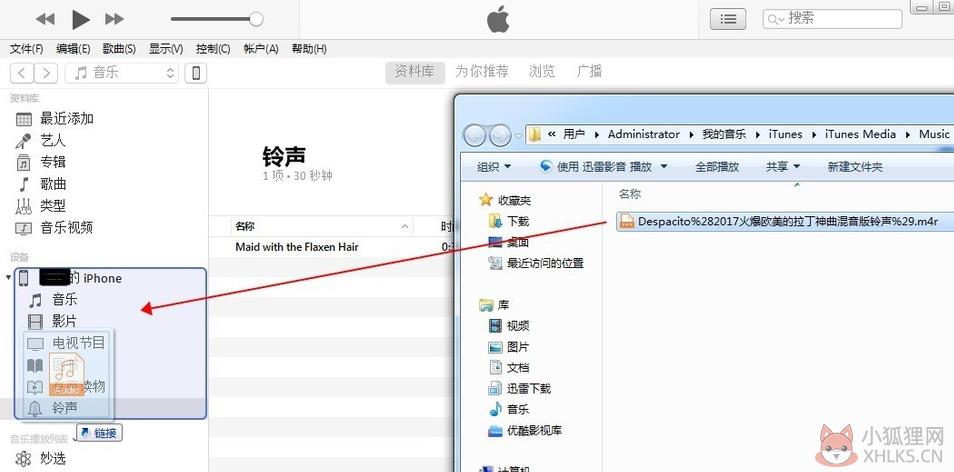Click 新建文件夹 in Explorer toolbar

855,167
